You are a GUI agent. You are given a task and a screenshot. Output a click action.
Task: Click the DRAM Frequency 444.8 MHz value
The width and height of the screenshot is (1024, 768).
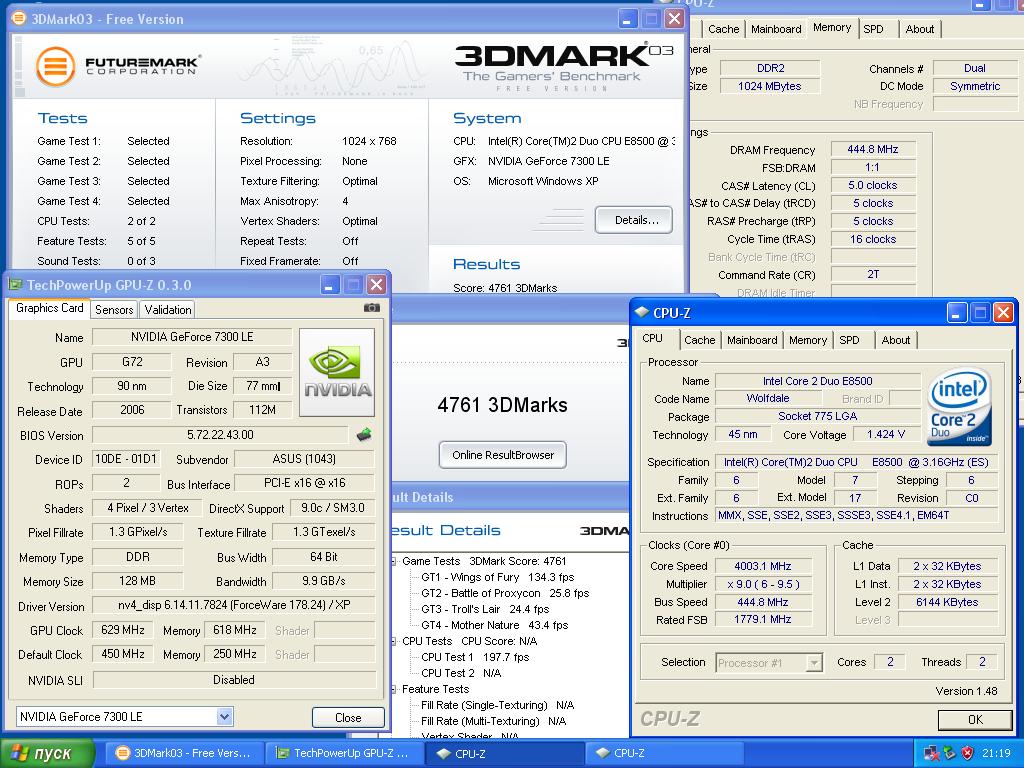(x=872, y=150)
